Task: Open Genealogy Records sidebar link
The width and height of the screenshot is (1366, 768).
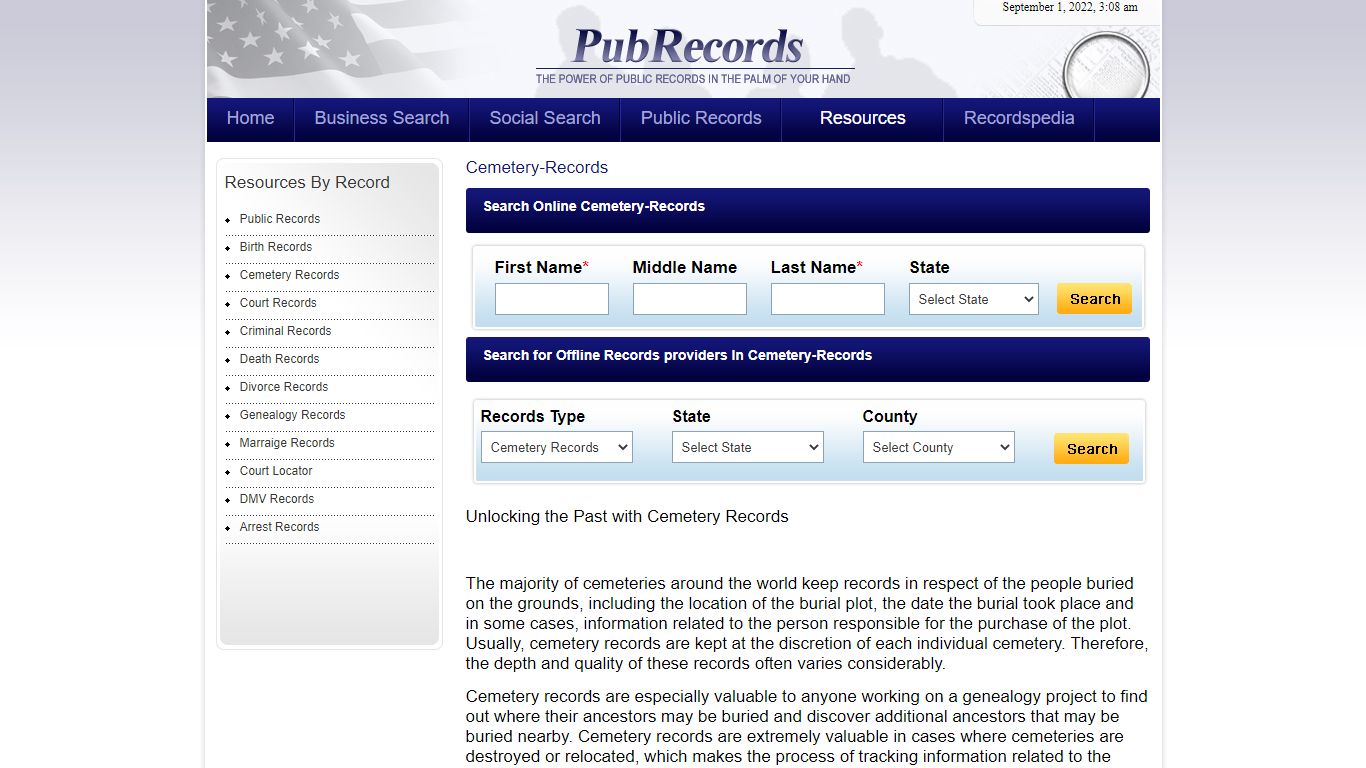Action: pos(292,415)
